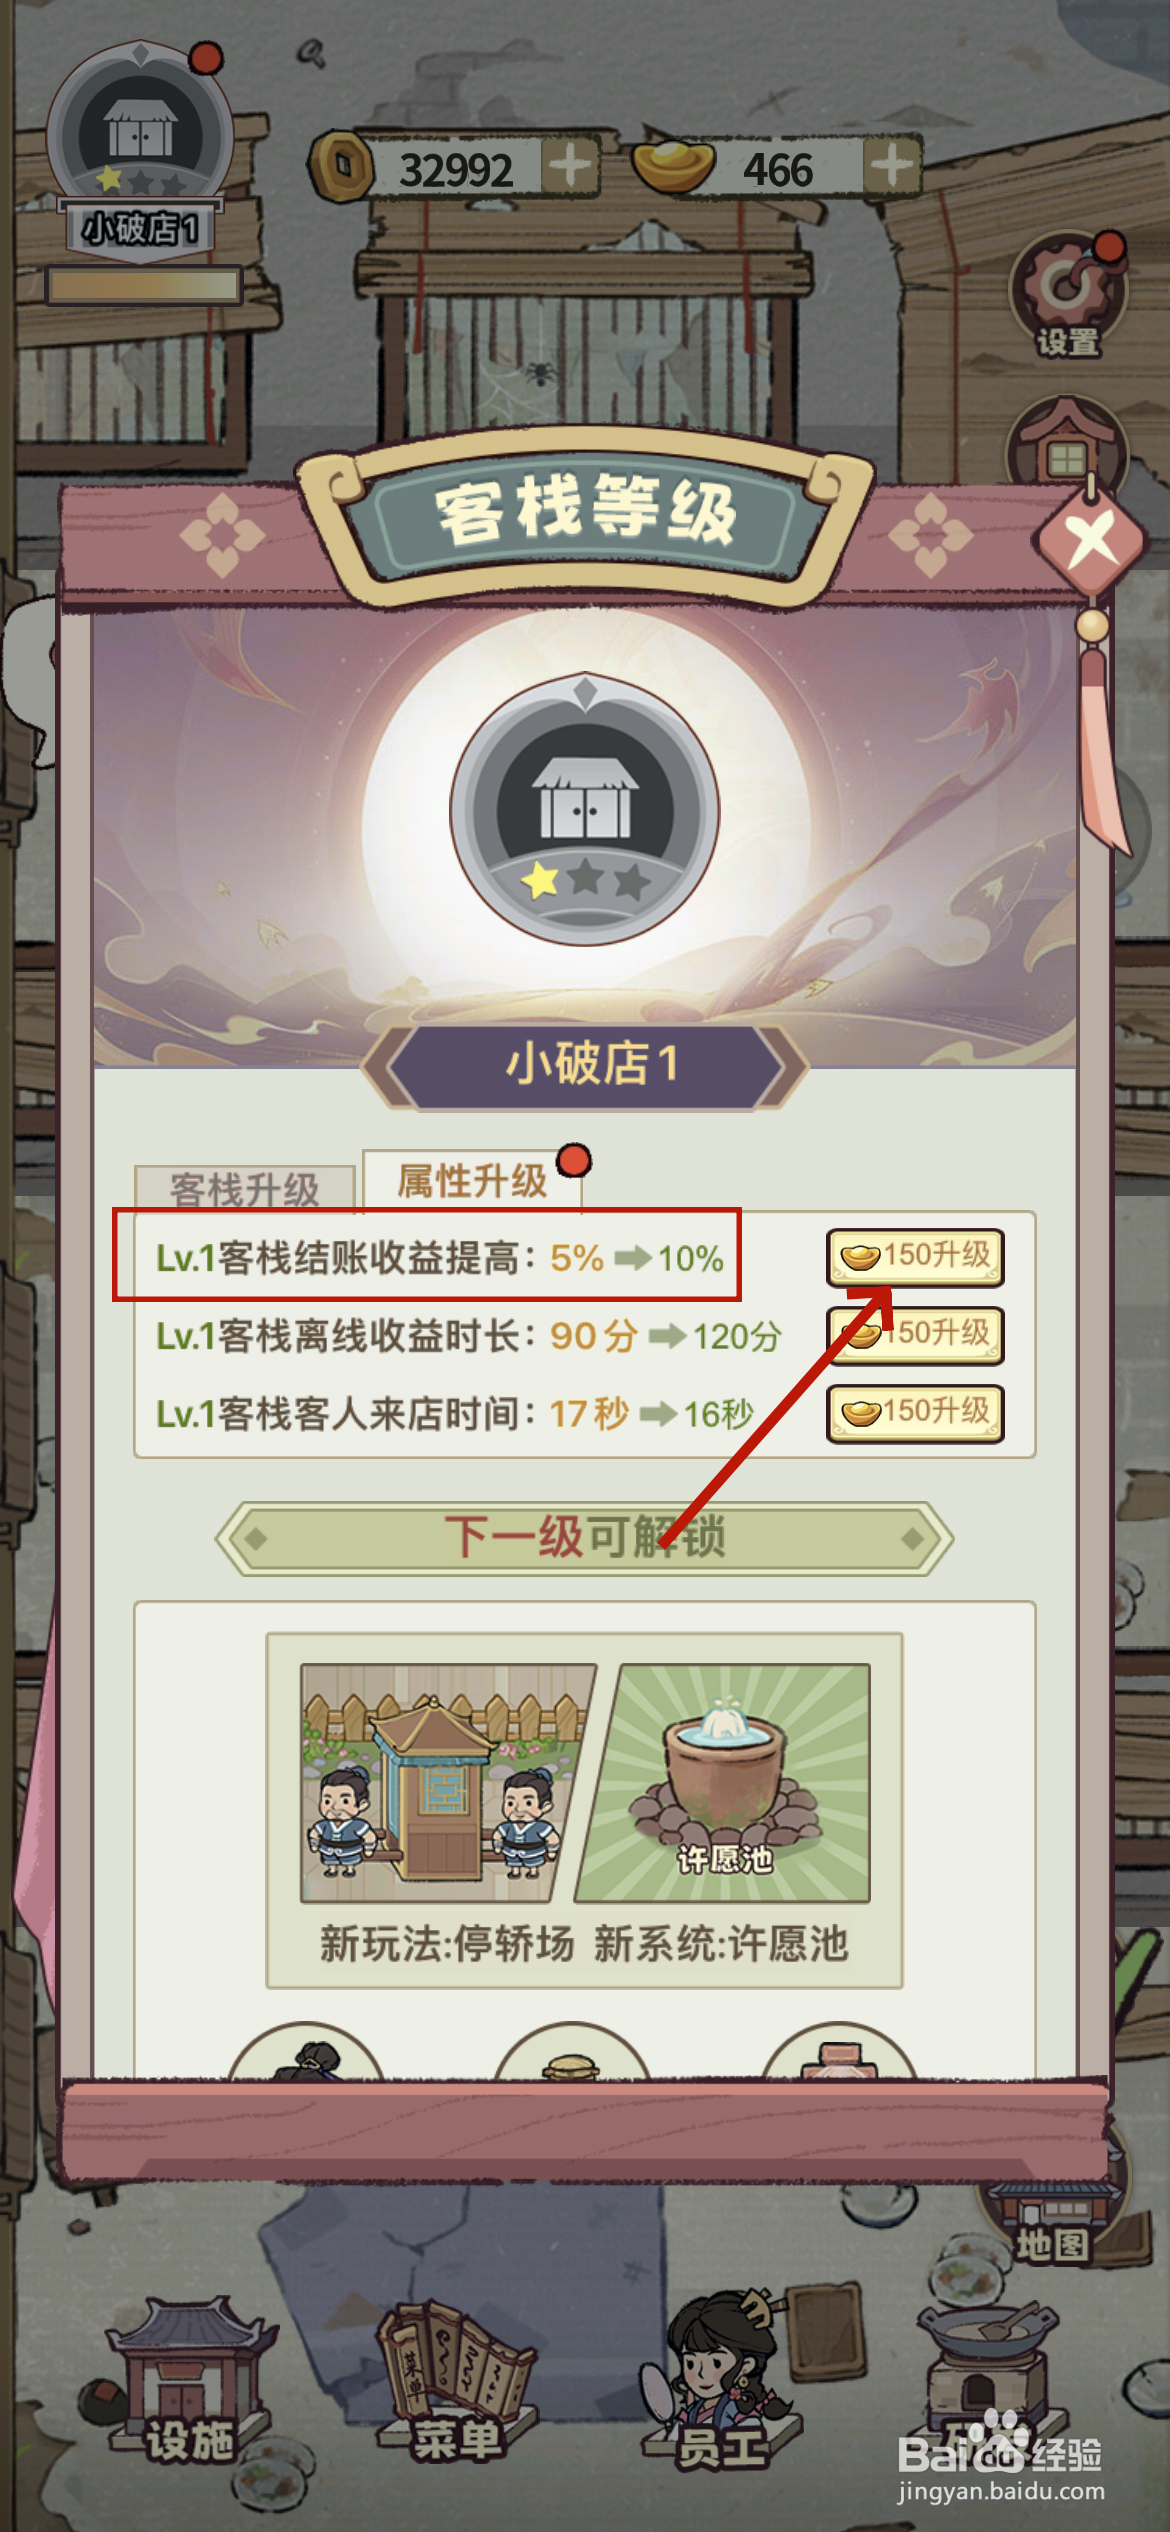
Task: Switch to the 客栈升级 tab
Action: (x=245, y=1189)
